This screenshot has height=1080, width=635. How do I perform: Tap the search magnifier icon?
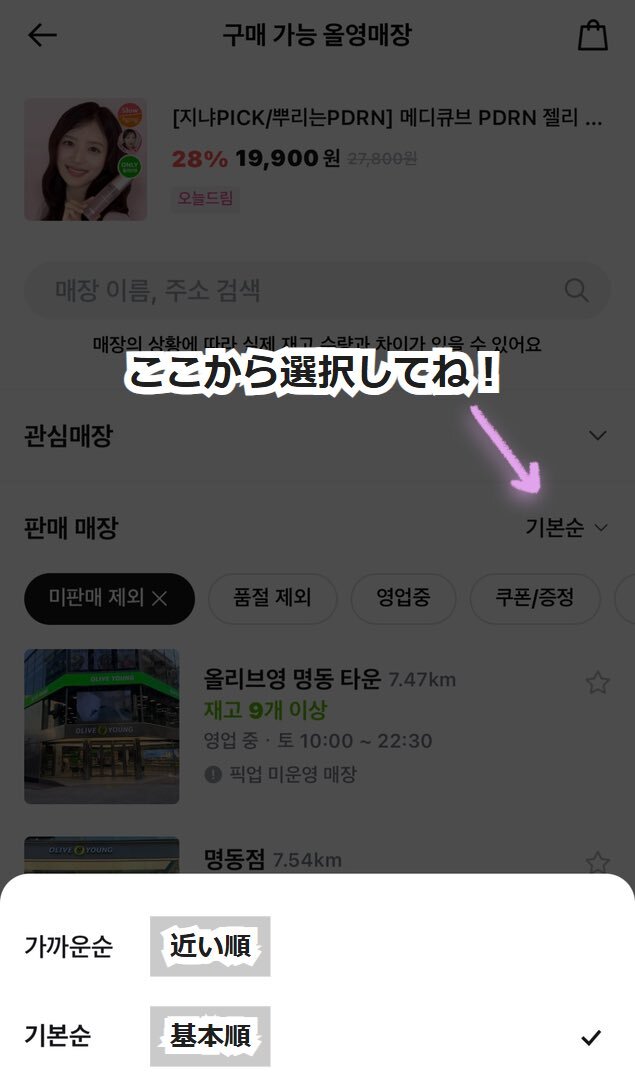[576, 290]
